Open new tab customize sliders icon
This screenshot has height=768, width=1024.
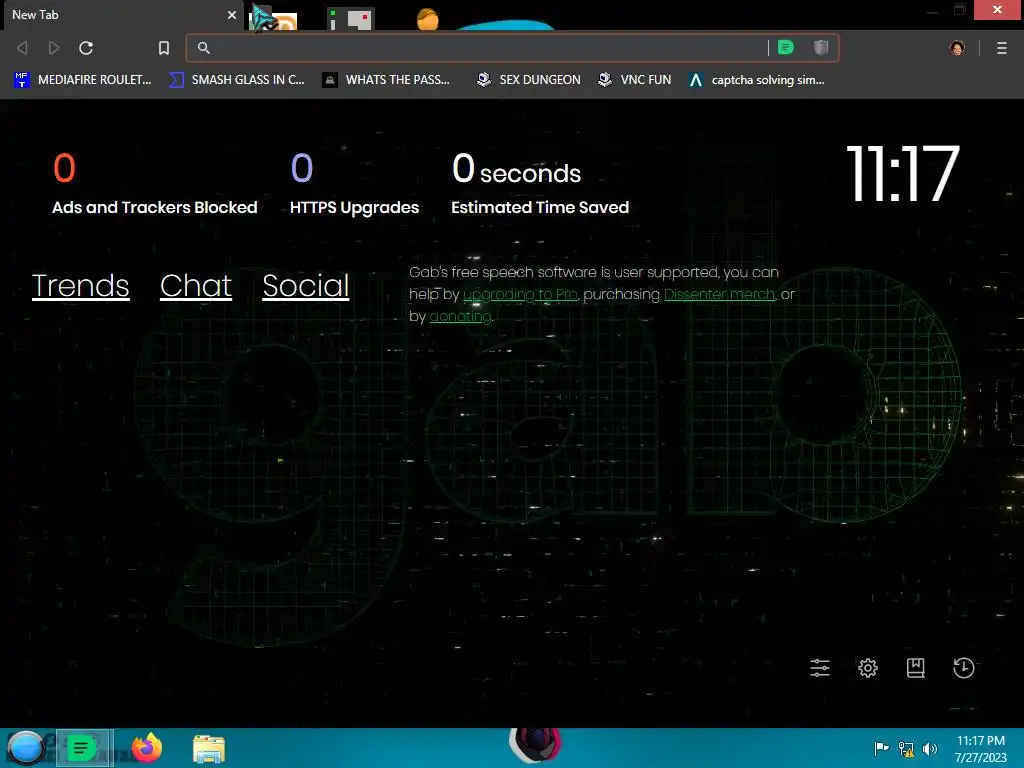(x=820, y=667)
